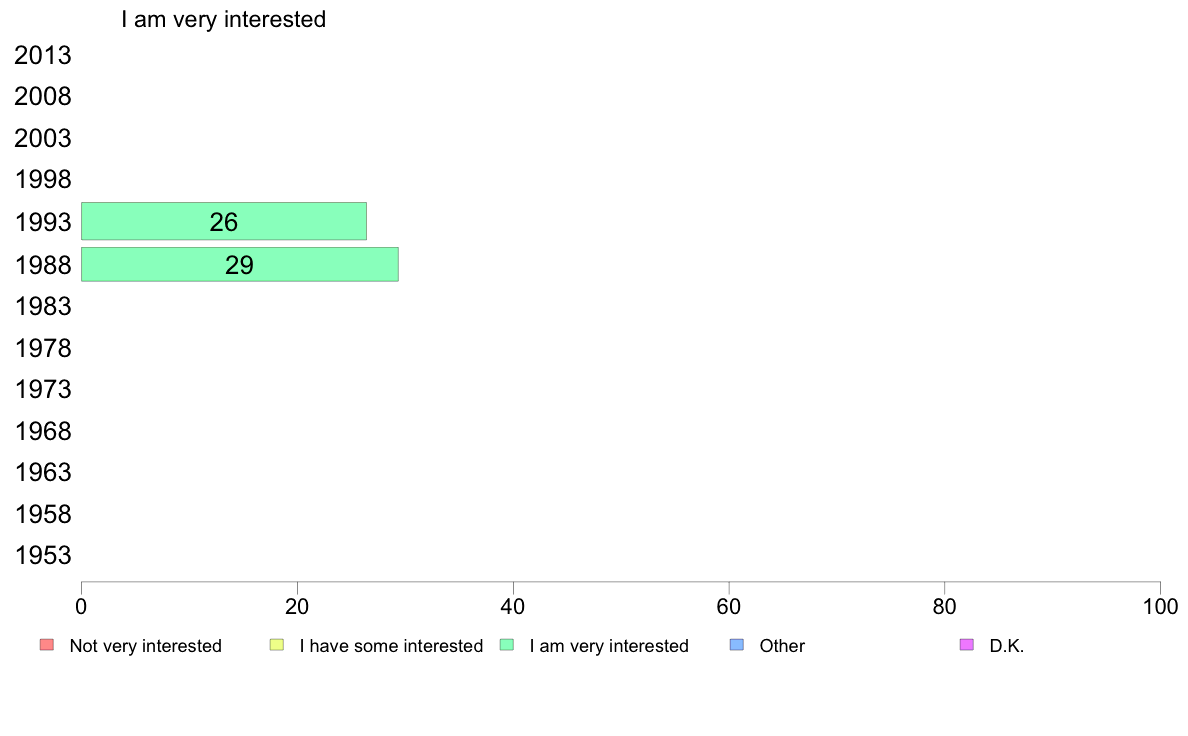
Task: Click the blue Other legend swatch
Action: coord(736,645)
